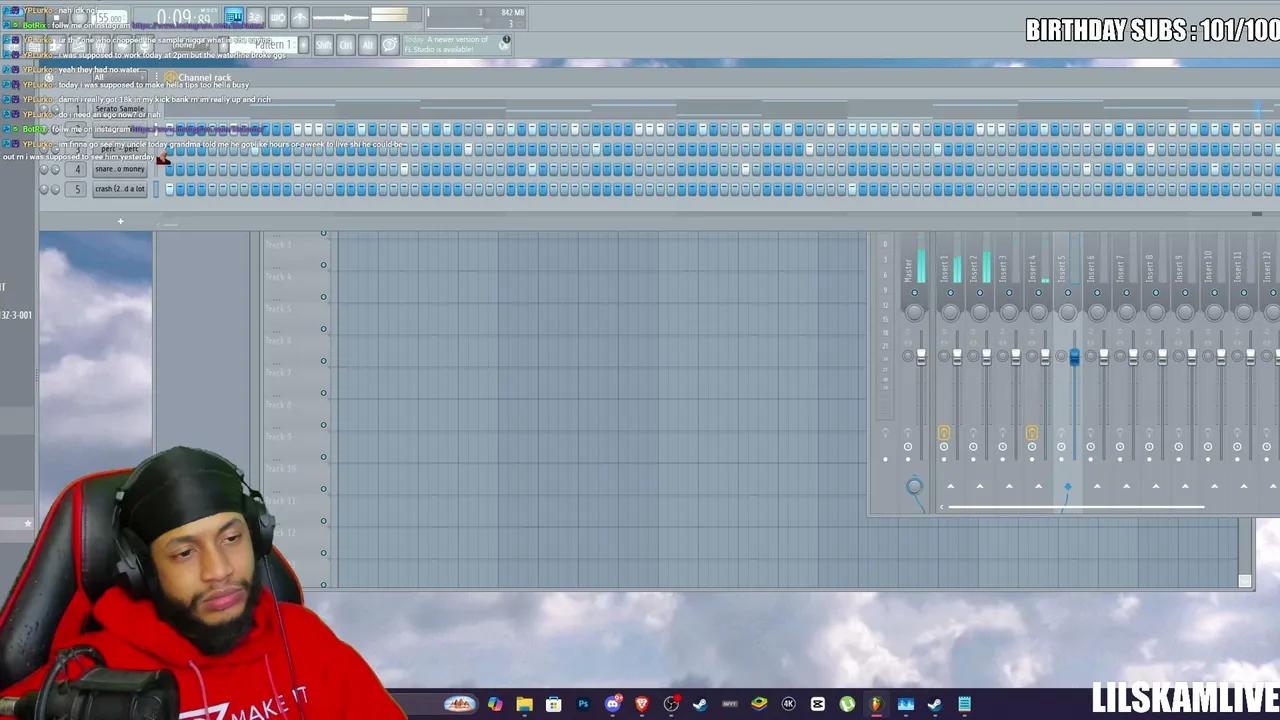Click the Shift button in the toolbar
The height and width of the screenshot is (720, 1280).
pyautogui.click(x=324, y=45)
